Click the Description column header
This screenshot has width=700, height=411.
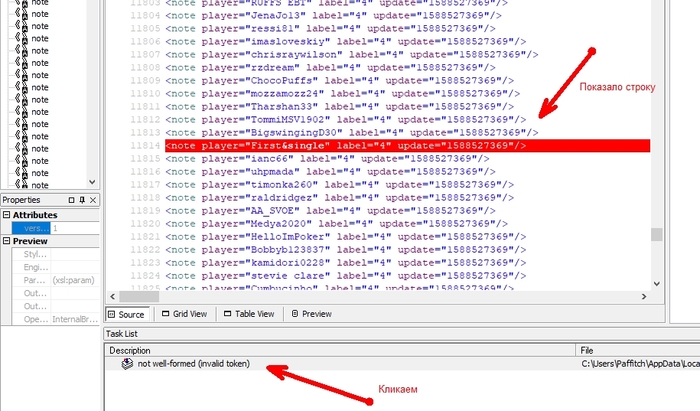(x=340, y=350)
